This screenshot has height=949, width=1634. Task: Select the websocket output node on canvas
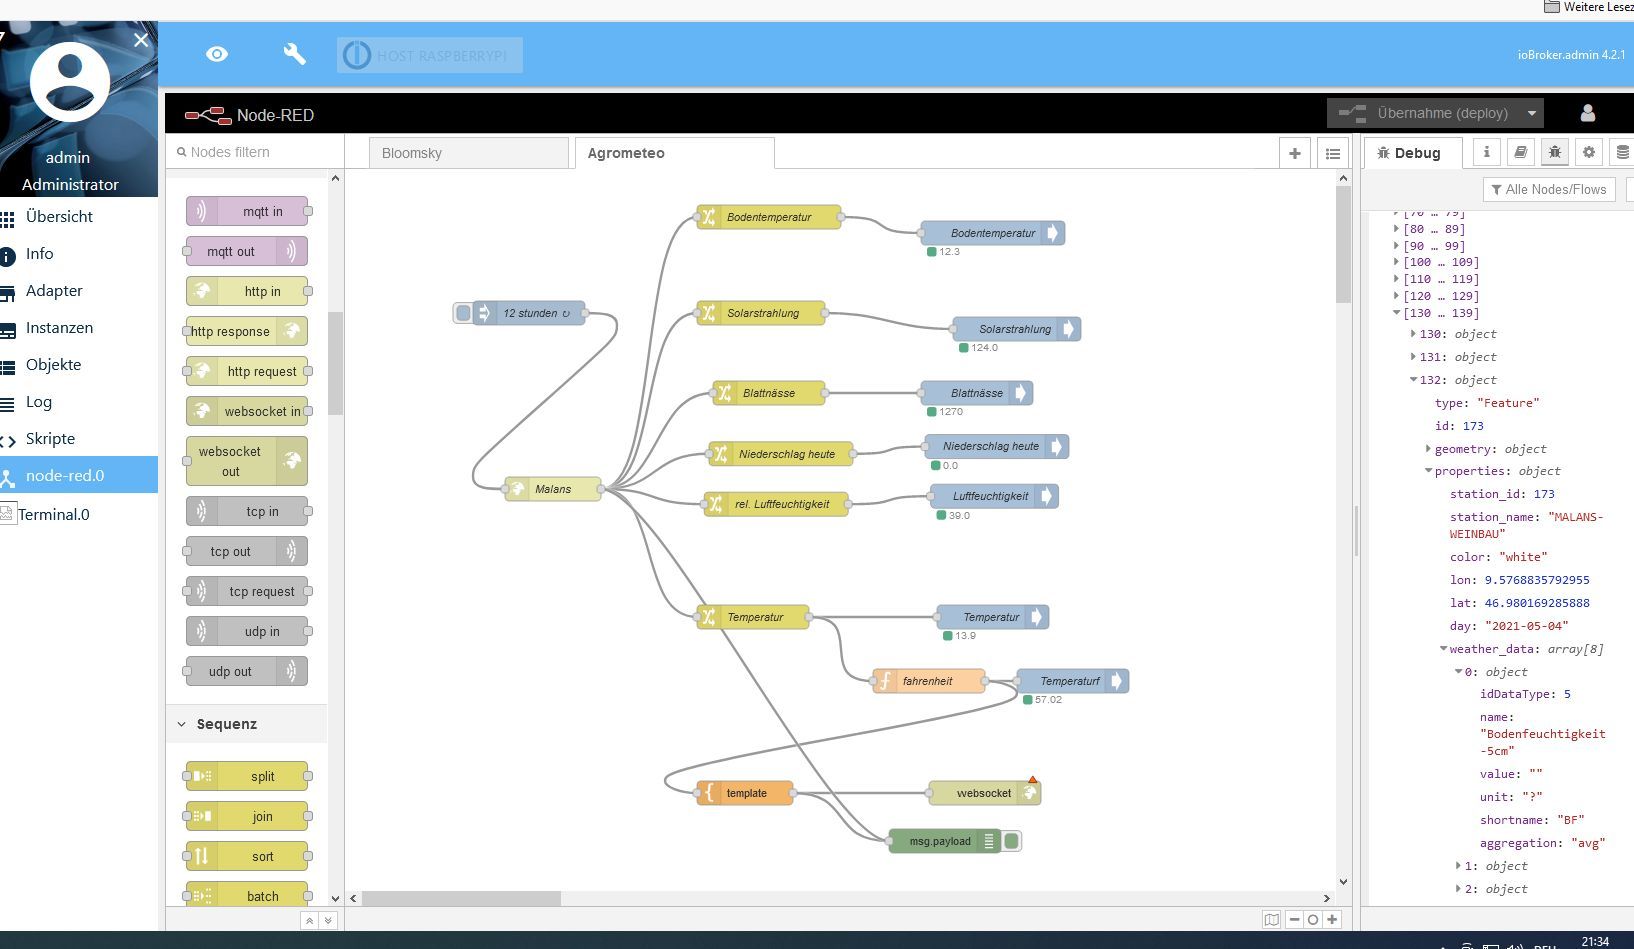(x=985, y=793)
